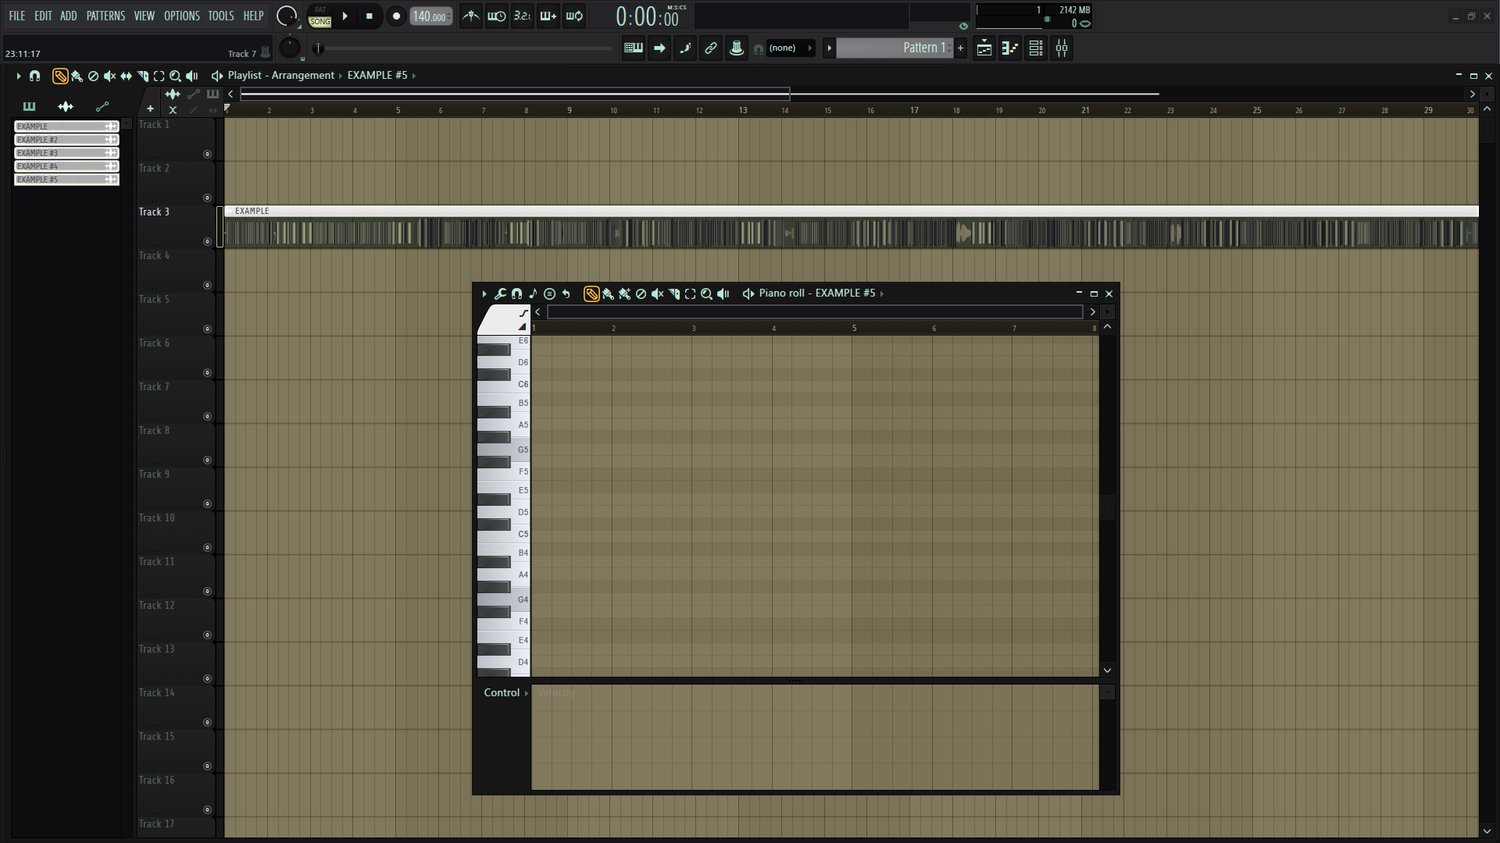Viewport: 1500px width, 843px height.
Task: Open the global snap selector showing (none)
Action: 790,48
